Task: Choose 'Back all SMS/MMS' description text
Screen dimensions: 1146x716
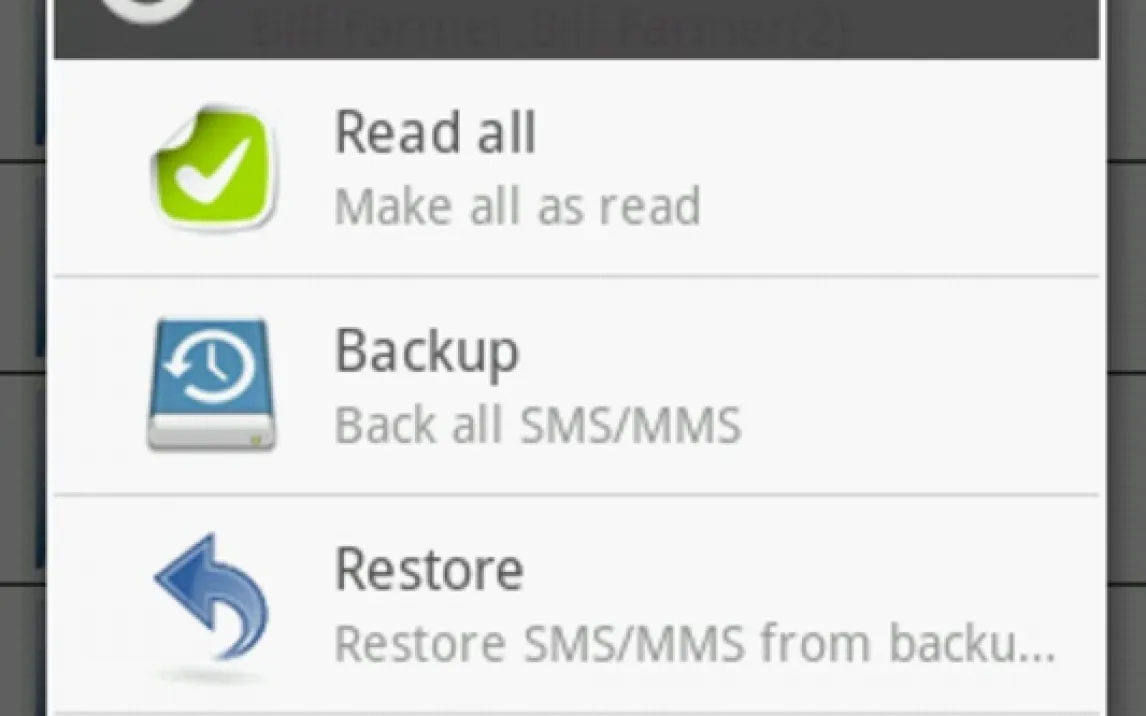Action: (x=538, y=425)
